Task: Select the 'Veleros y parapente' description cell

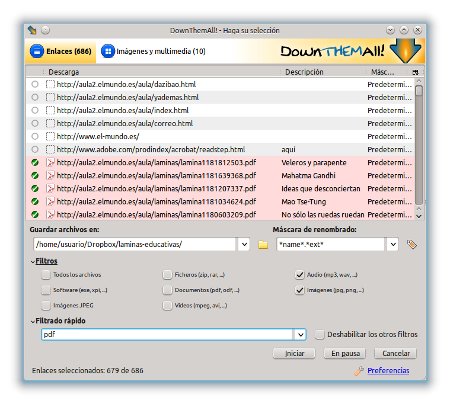Action: [x=314, y=163]
